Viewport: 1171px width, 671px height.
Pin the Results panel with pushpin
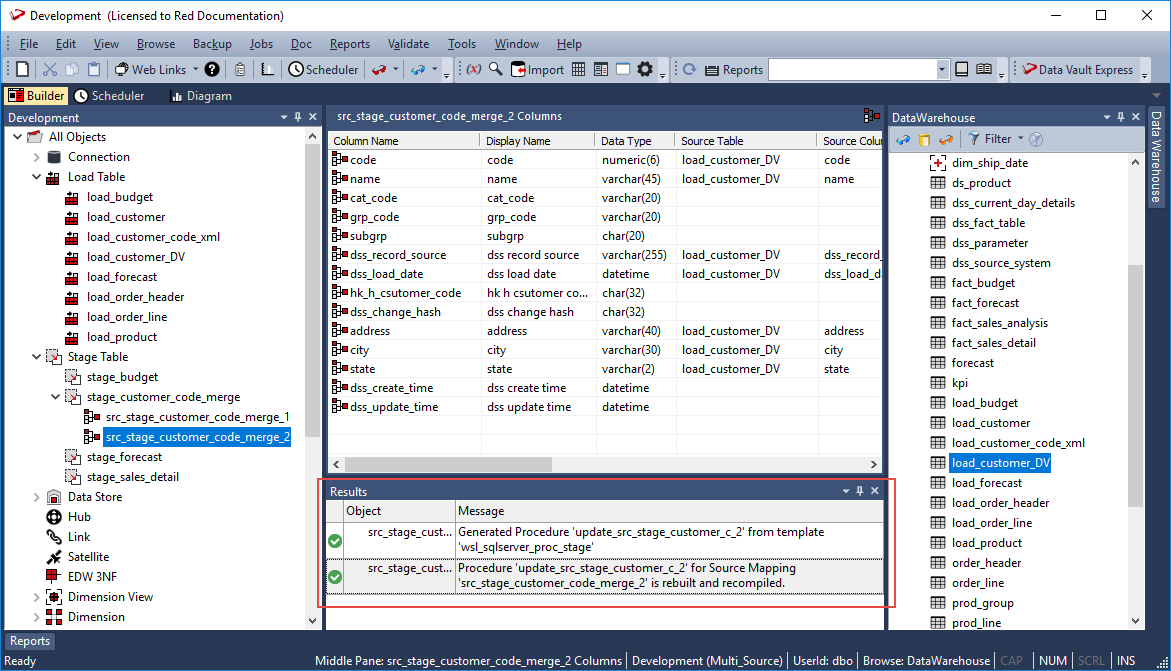point(859,491)
